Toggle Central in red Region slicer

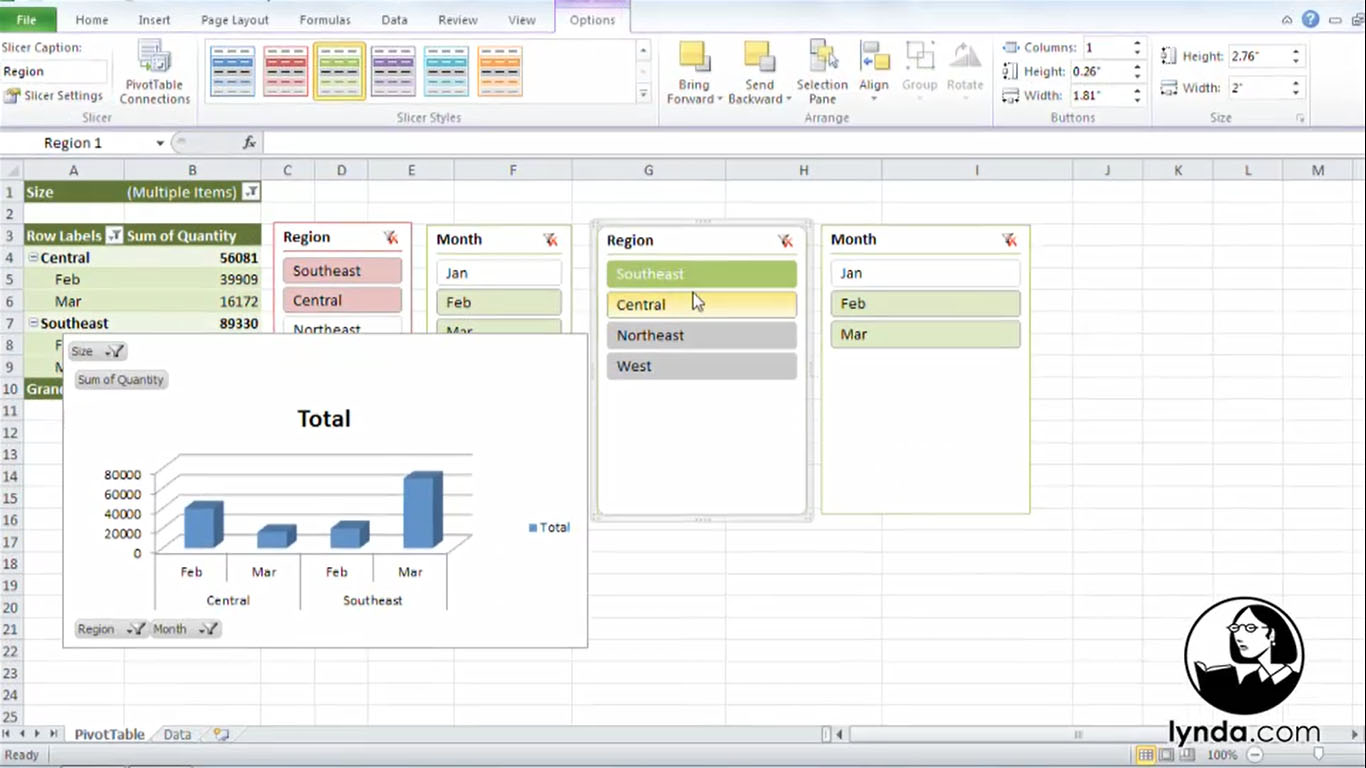[342, 300]
